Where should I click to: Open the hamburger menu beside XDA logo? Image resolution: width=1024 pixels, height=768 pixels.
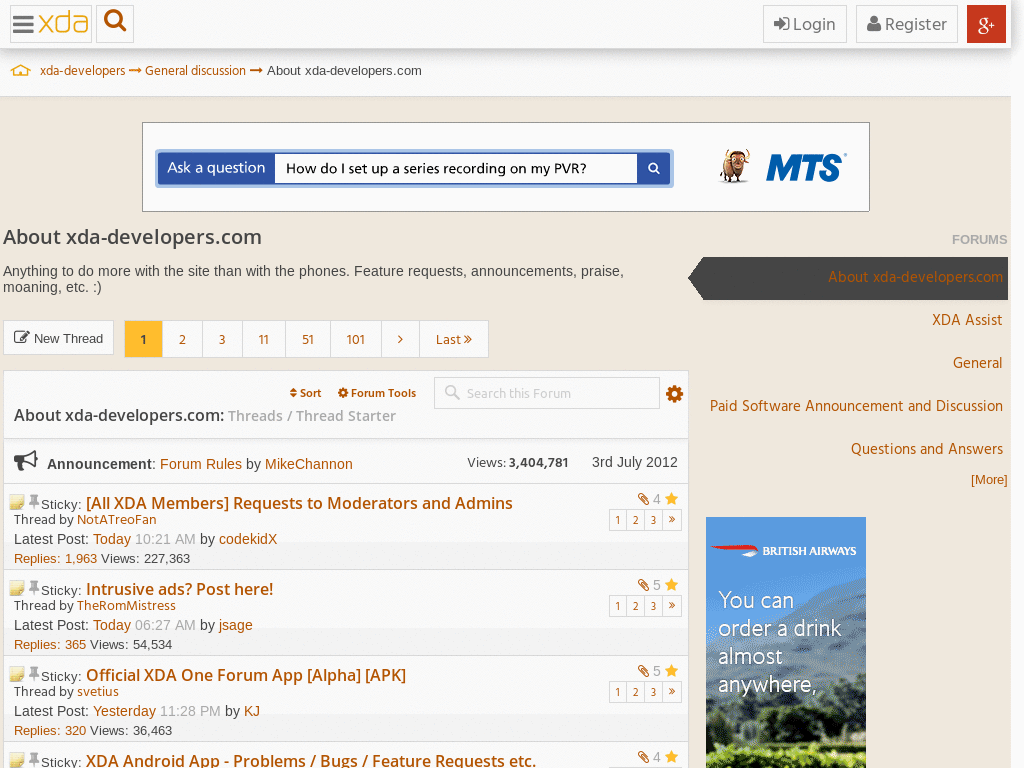coord(23,24)
